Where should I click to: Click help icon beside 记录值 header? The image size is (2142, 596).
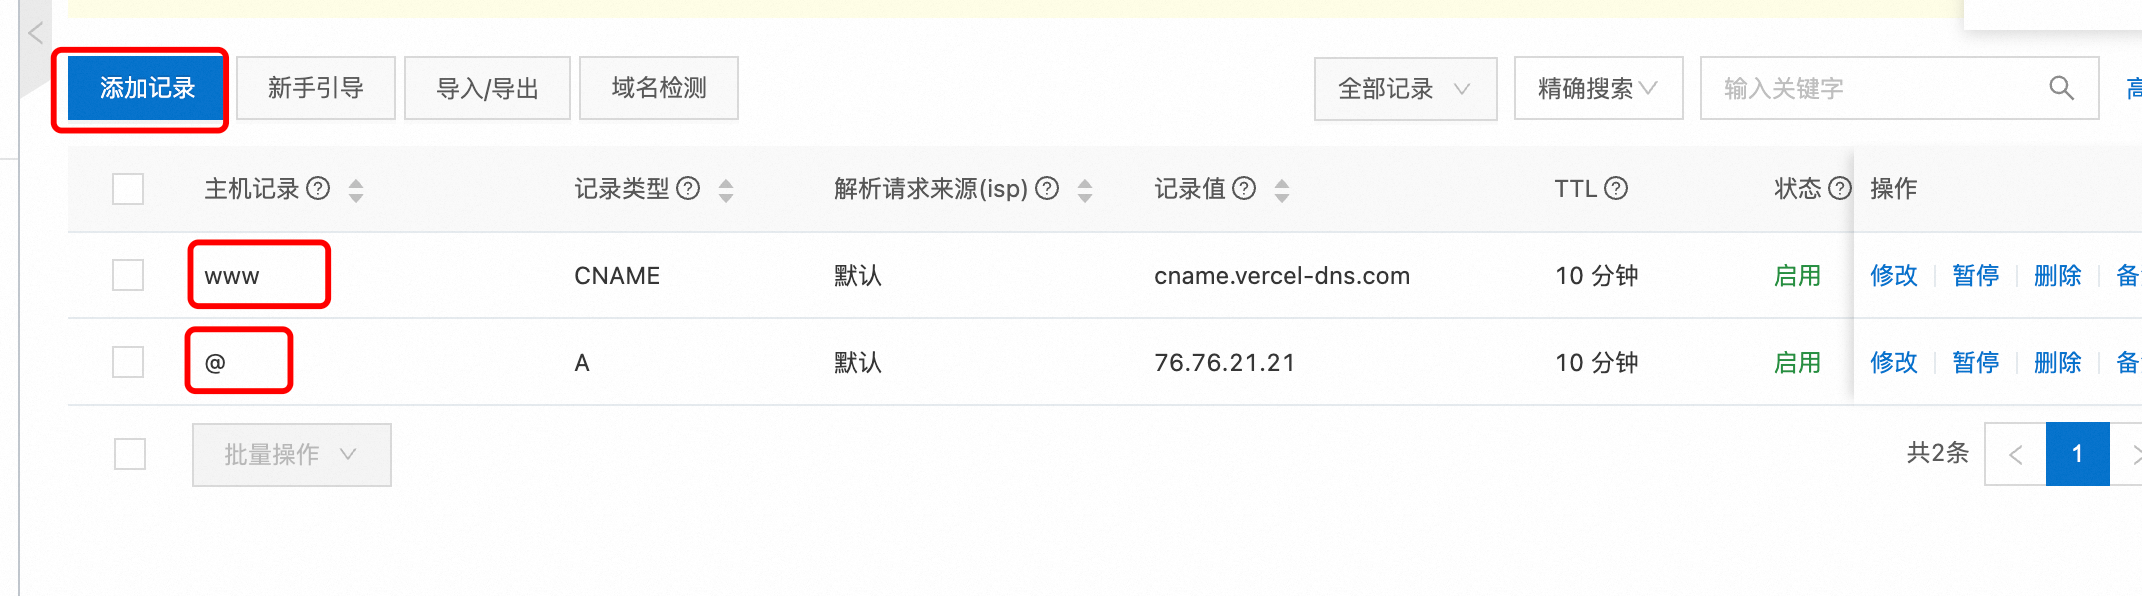coord(1243,189)
